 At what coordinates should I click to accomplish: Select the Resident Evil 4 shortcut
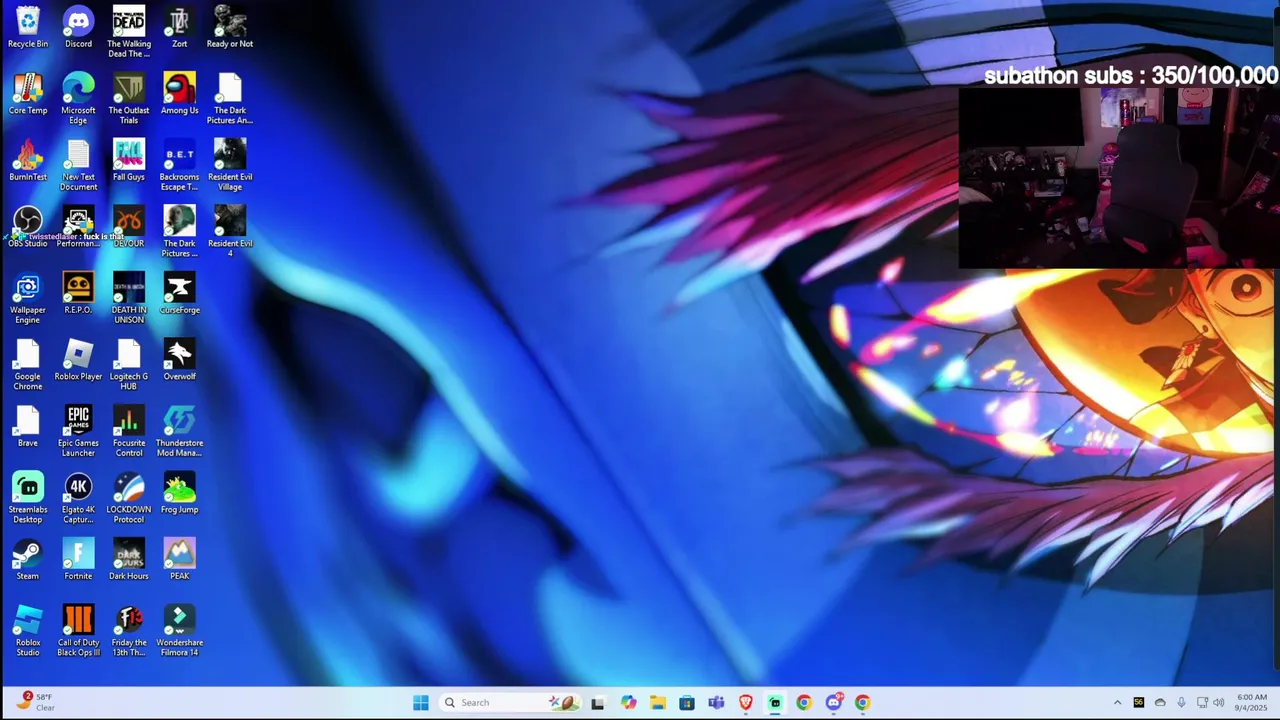(x=230, y=232)
